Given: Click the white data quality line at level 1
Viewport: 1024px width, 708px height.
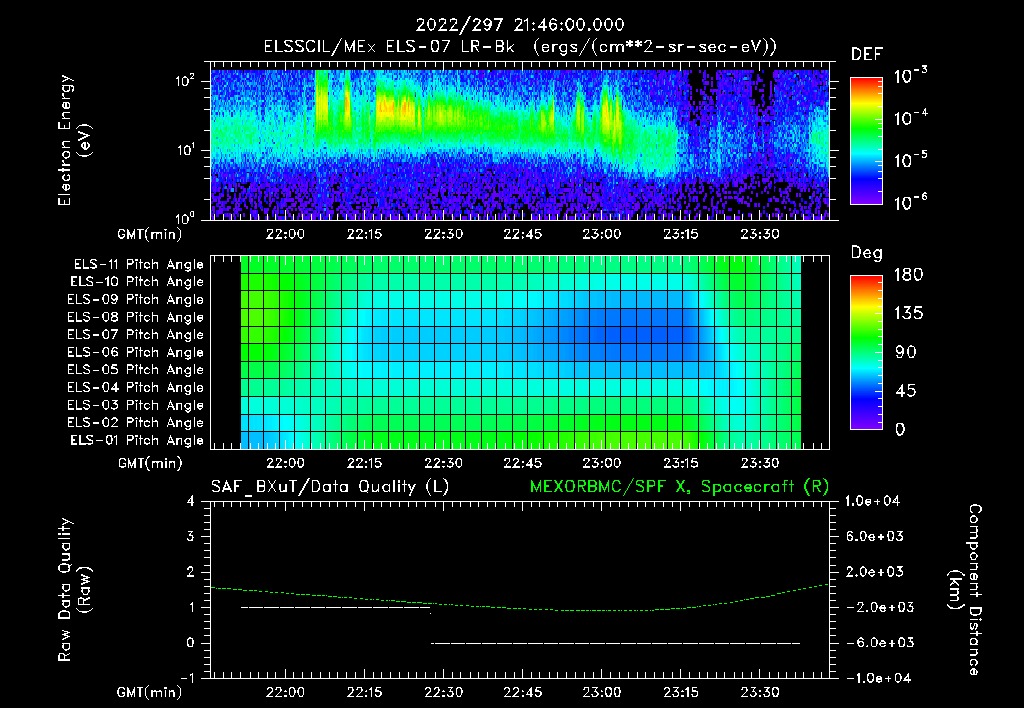Looking at the screenshot, I should coord(336,607).
